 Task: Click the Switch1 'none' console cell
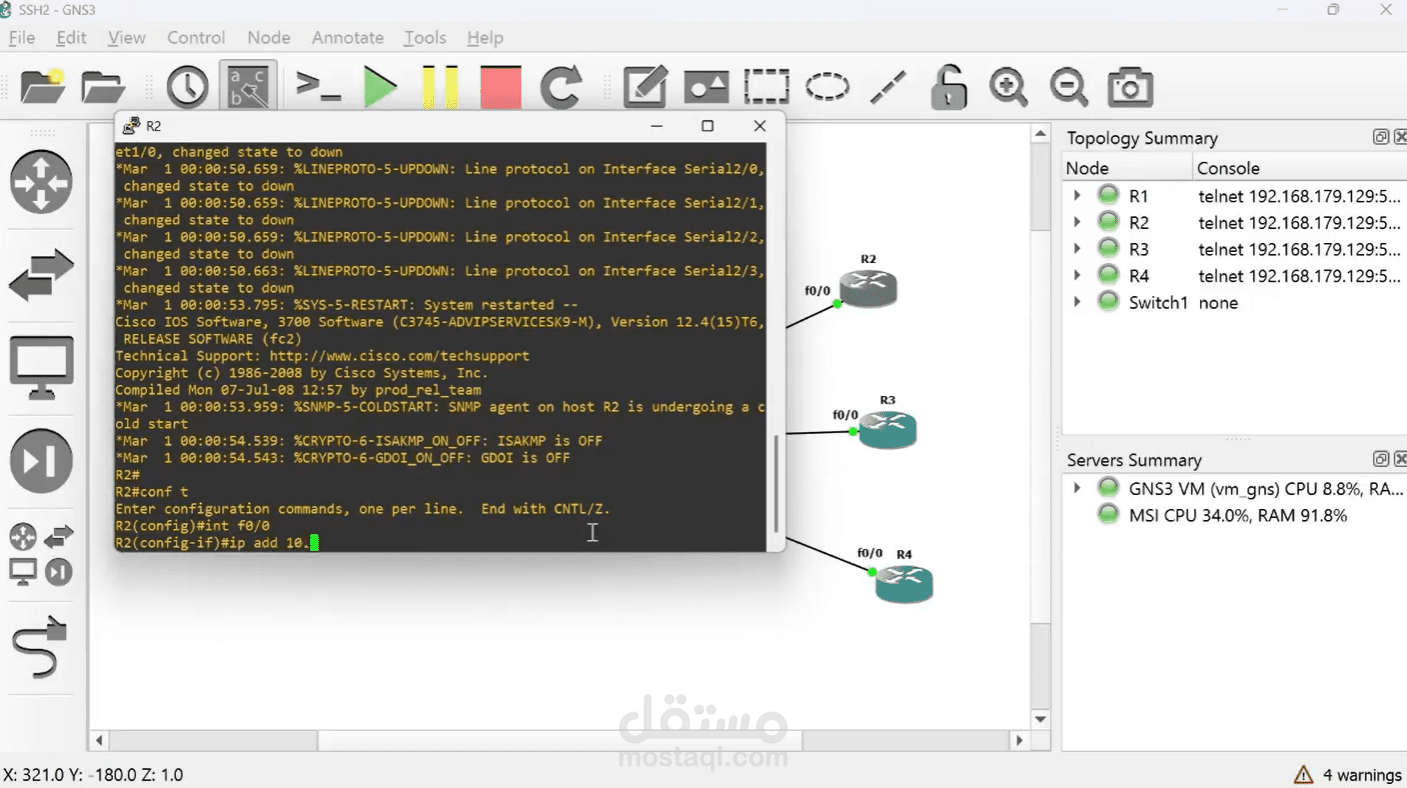click(x=1218, y=302)
